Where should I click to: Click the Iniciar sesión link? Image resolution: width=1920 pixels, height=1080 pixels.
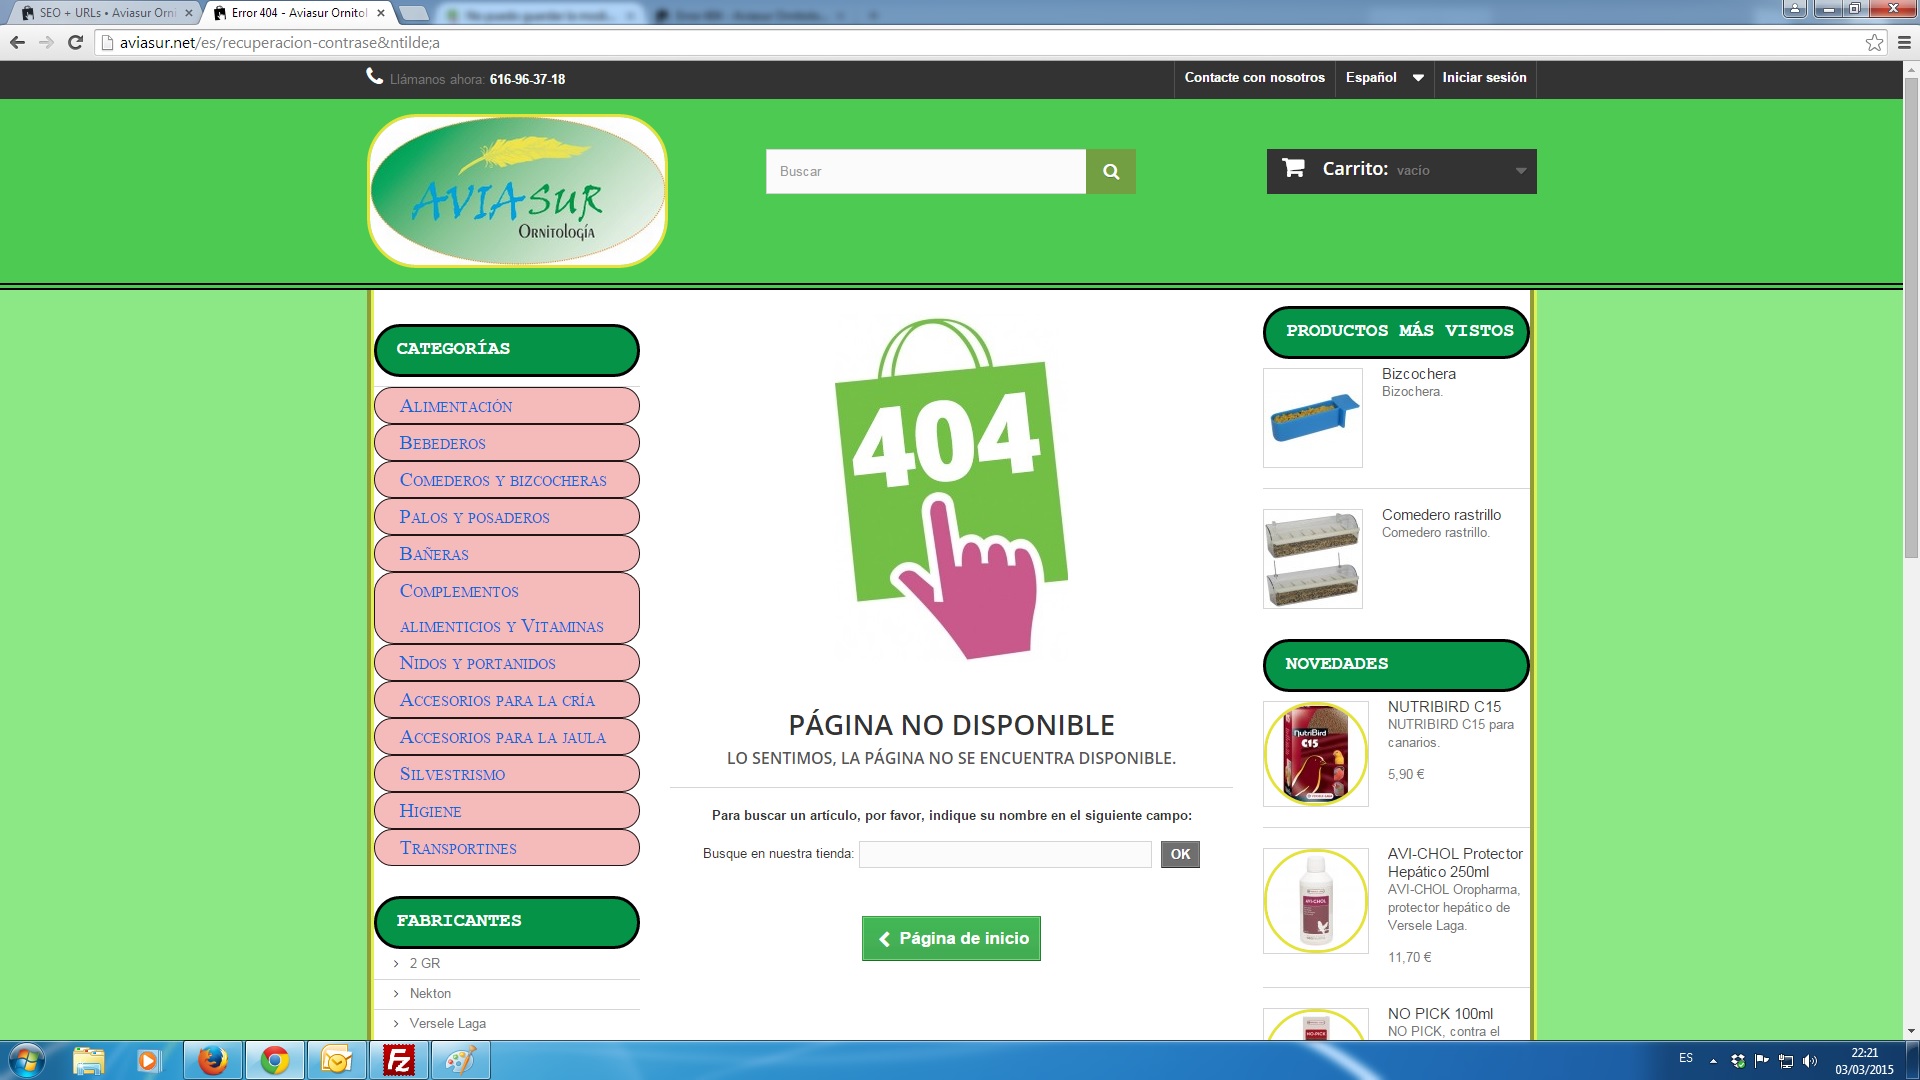click(1484, 78)
